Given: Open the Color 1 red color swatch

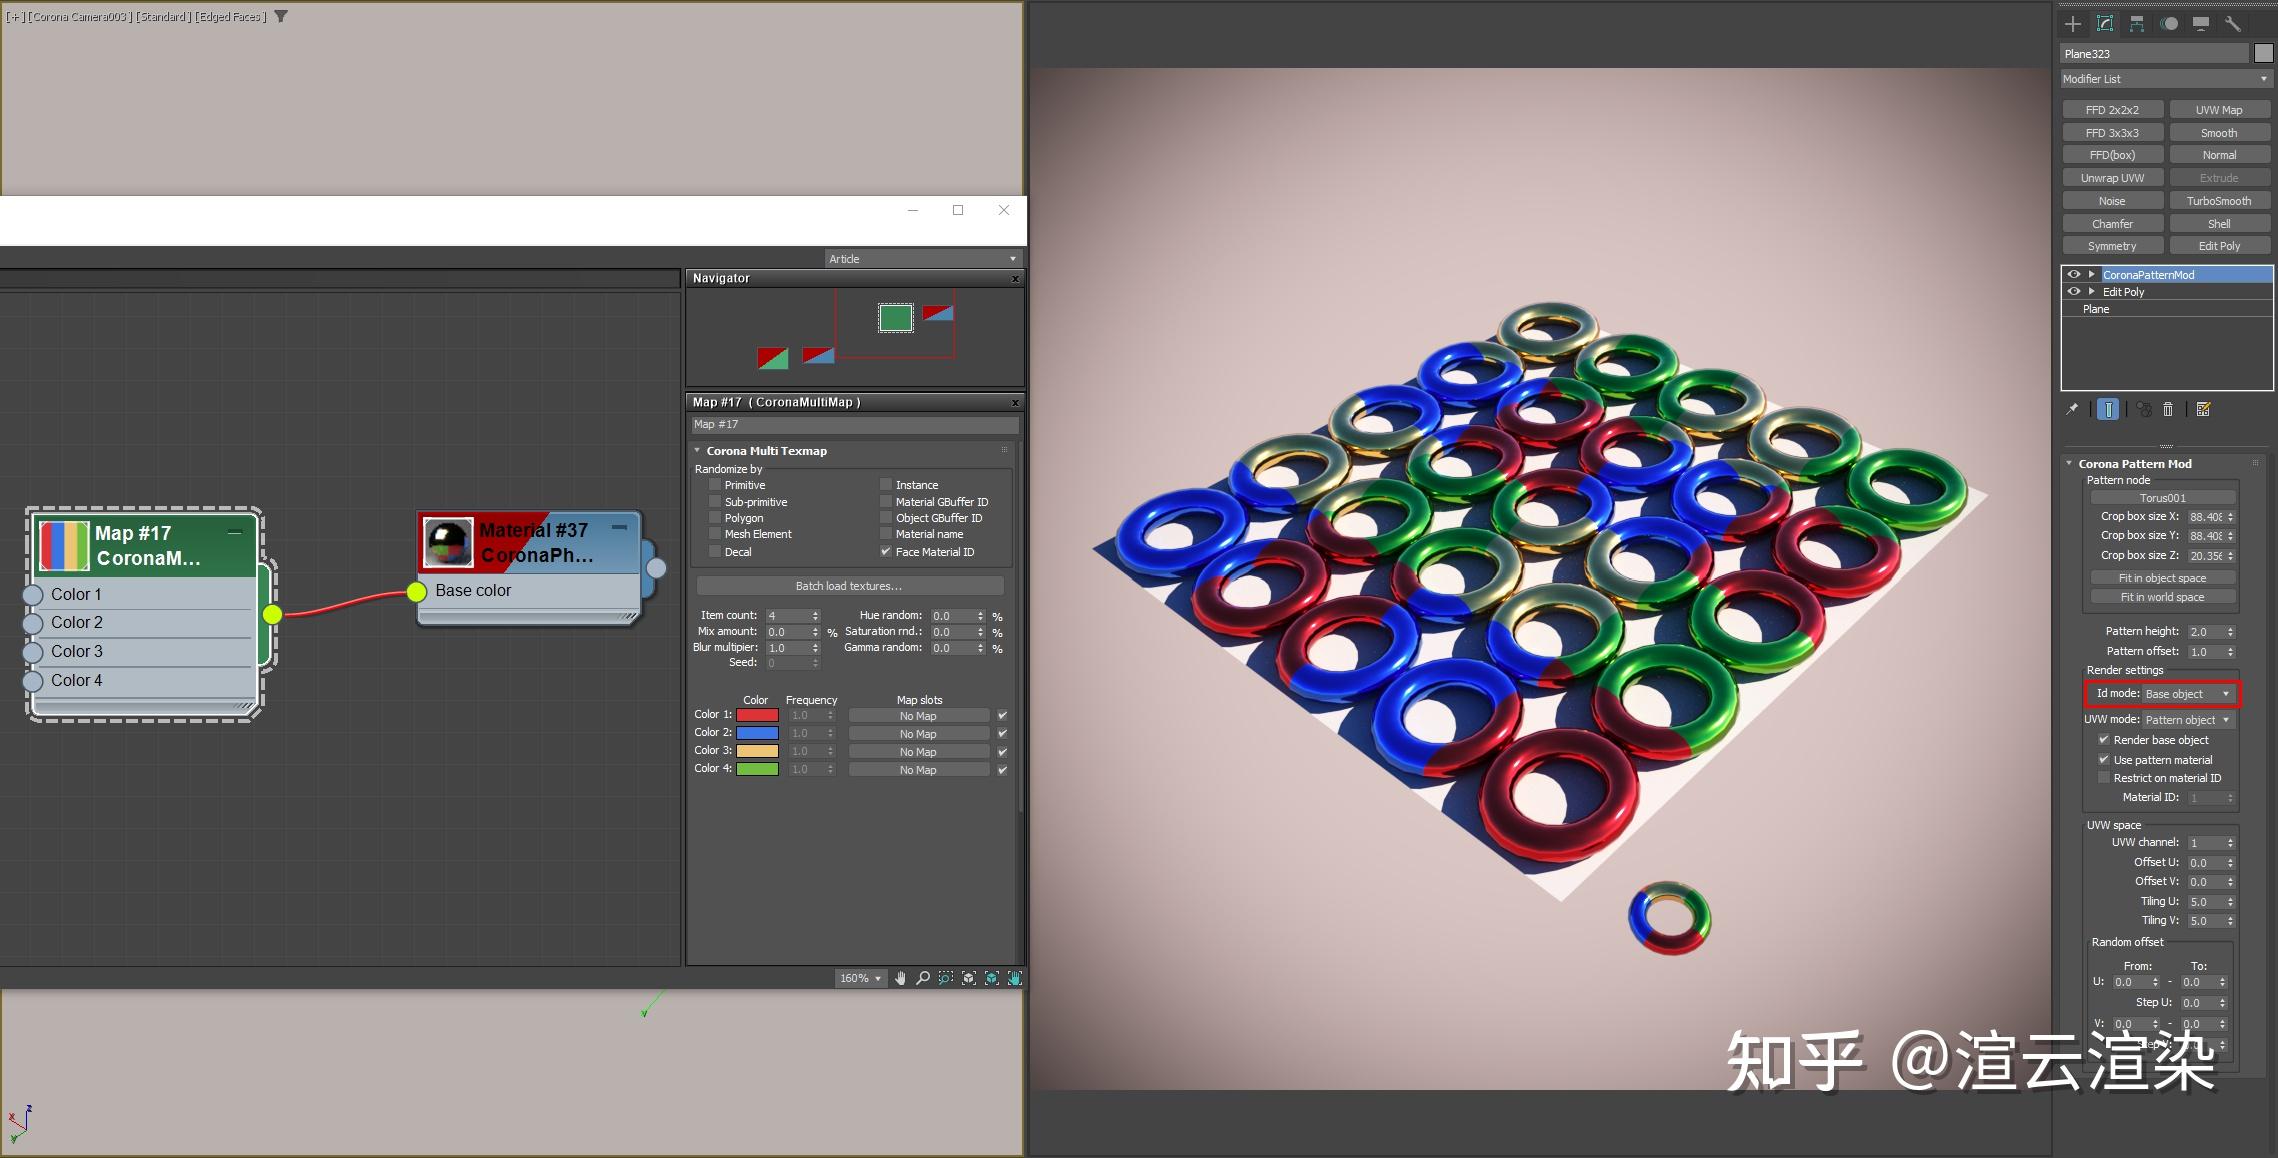Looking at the screenshot, I should click(x=756, y=714).
